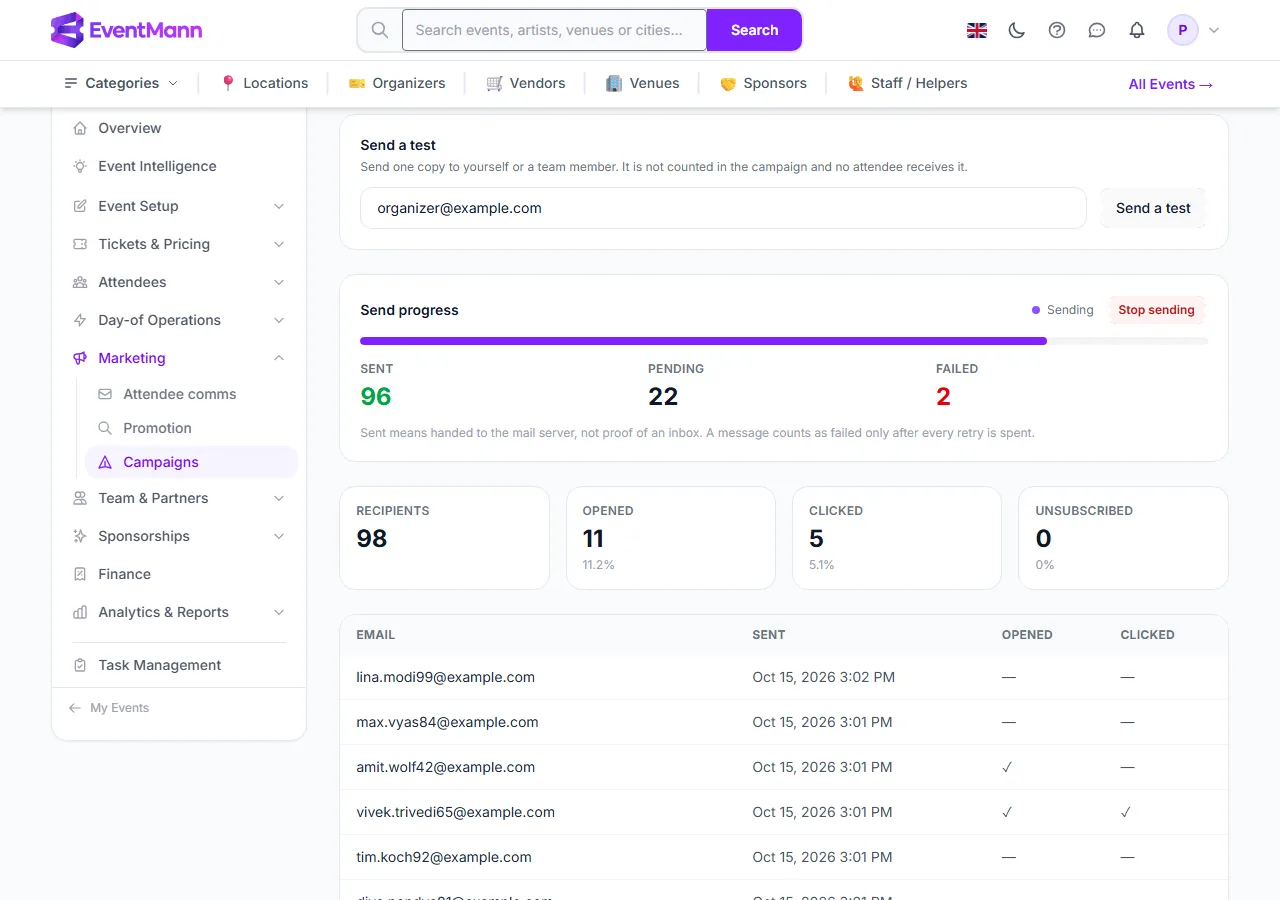Screen dimensions: 1280x900
Task: Click amit.wolf42@example.com row
Action: click(x=784, y=767)
